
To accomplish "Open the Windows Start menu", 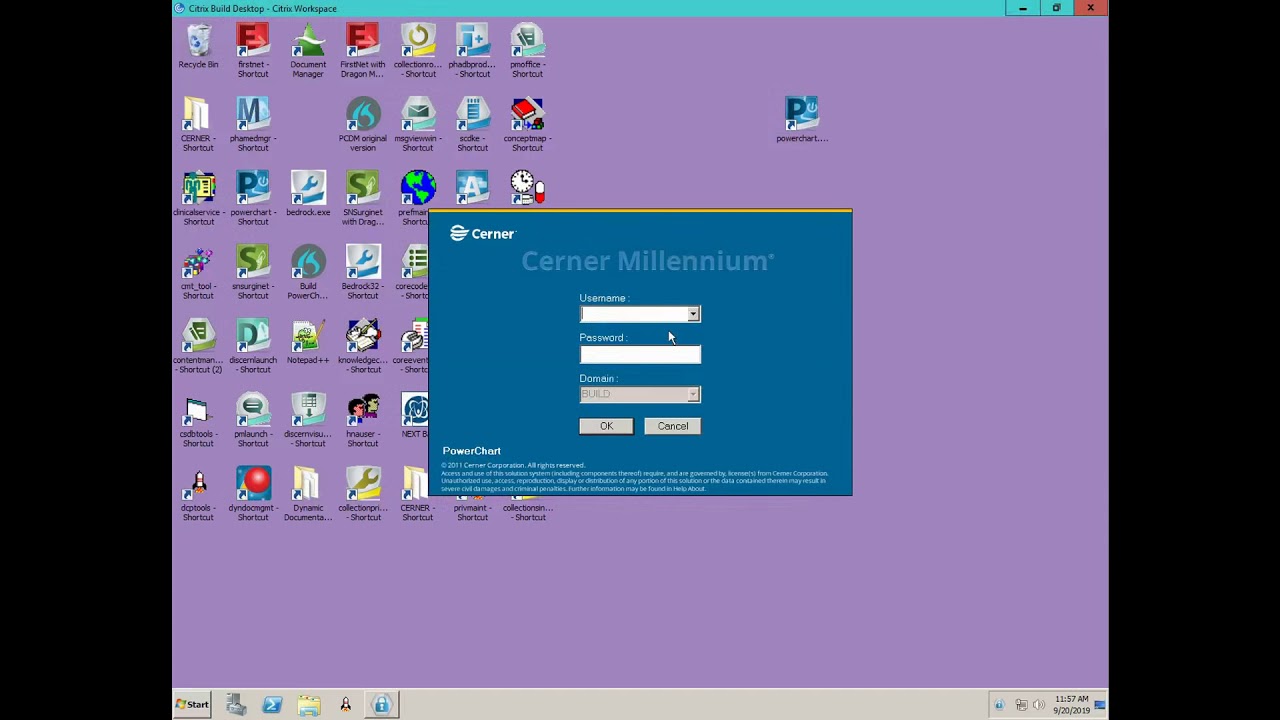I will click(192, 705).
